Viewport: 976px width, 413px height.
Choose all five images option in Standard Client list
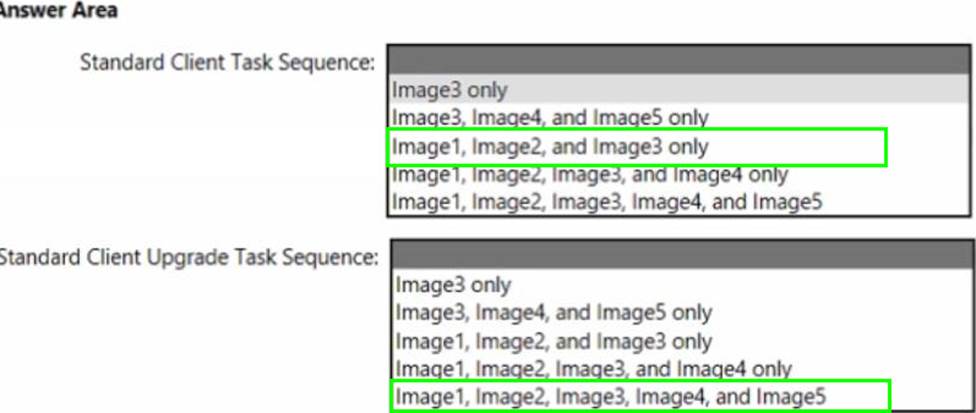[607, 202]
